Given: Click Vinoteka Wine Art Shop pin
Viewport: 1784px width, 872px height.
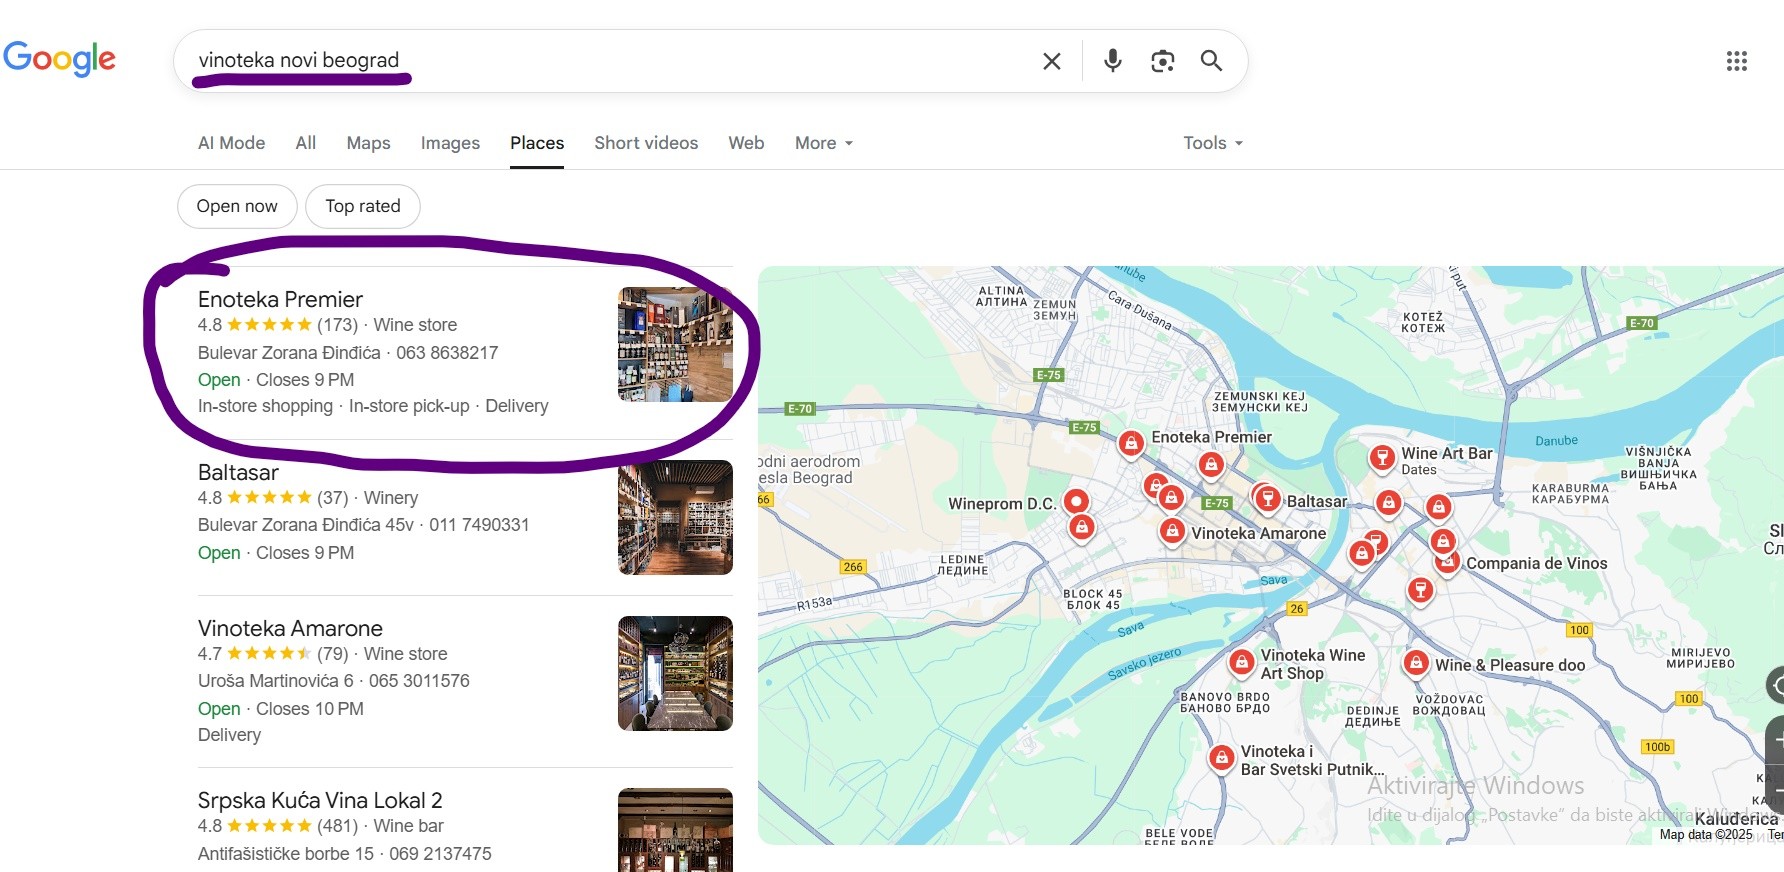Looking at the screenshot, I should (x=1241, y=661).
